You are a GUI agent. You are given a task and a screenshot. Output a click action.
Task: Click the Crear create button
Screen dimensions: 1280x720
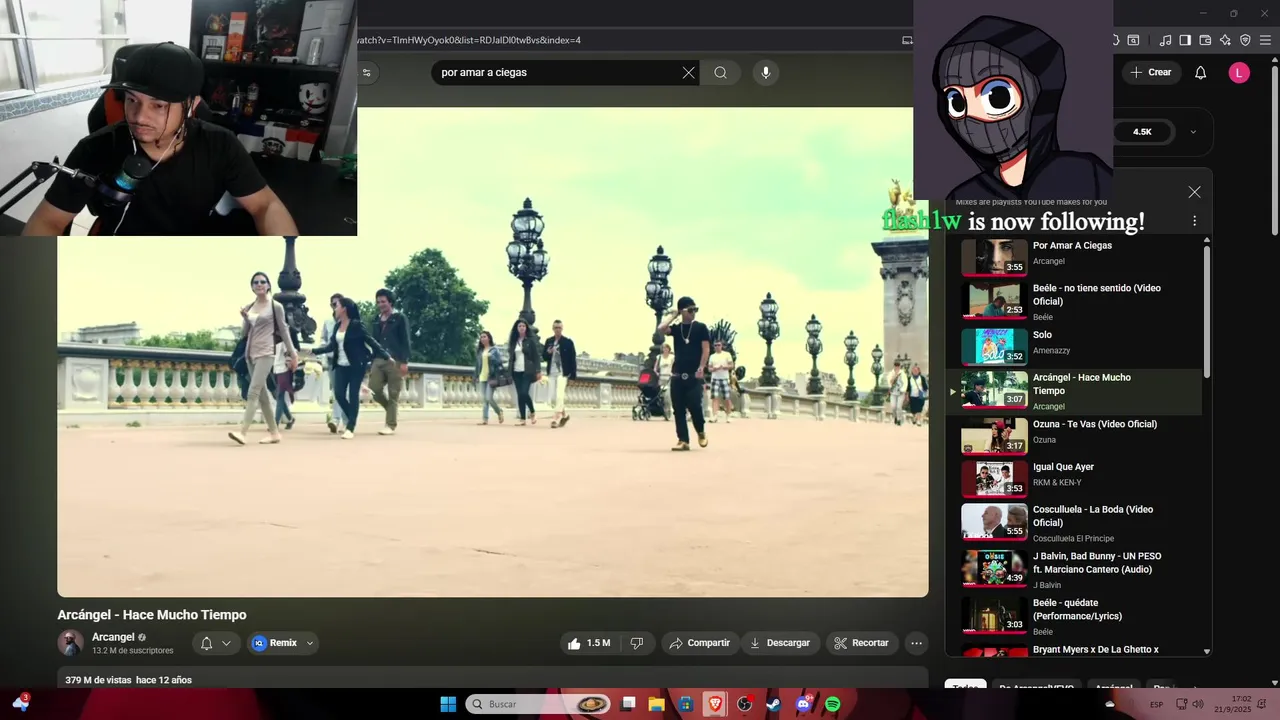coord(1150,72)
